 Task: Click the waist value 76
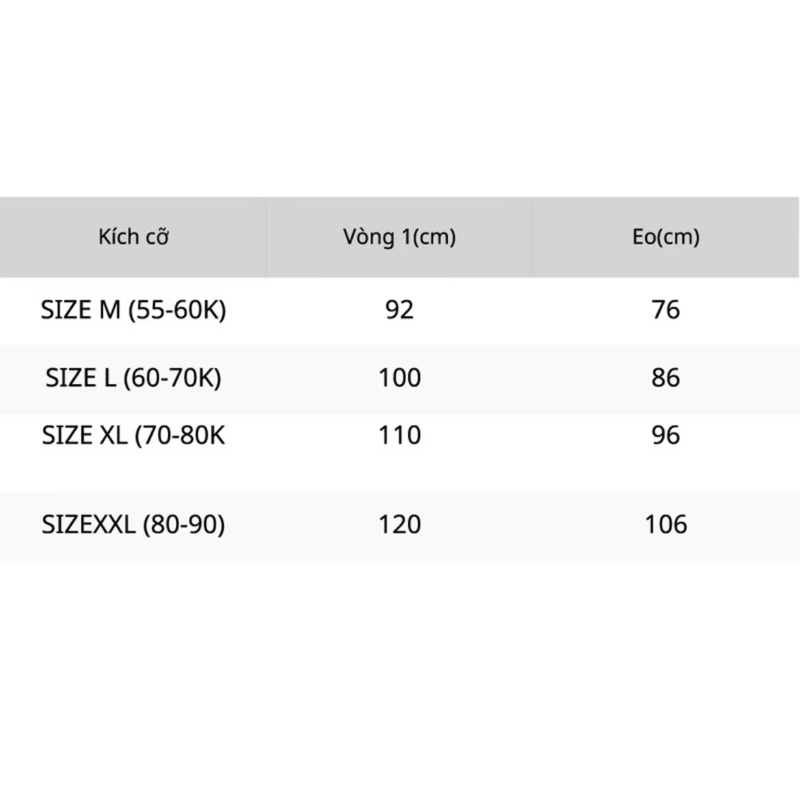coord(666,310)
